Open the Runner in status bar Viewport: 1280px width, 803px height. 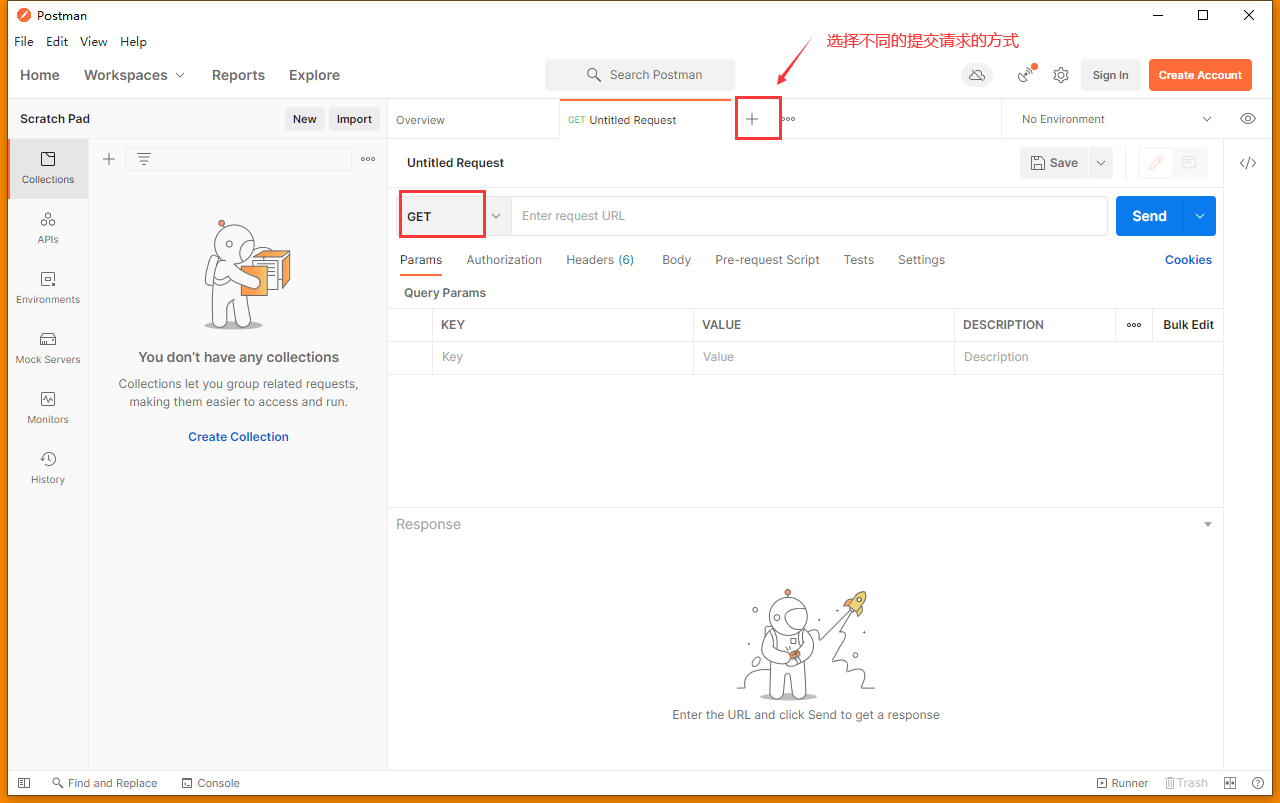(x=1123, y=783)
